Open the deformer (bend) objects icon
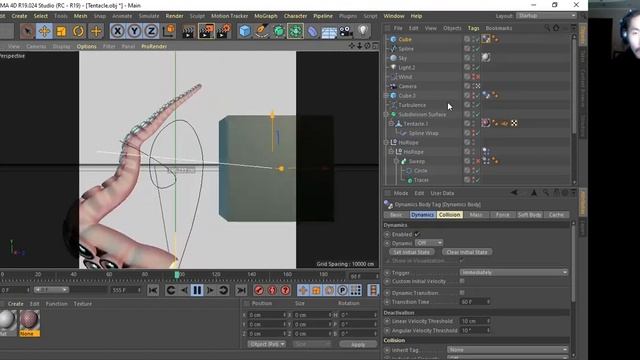The image size is (640, 360). point(312,31)
